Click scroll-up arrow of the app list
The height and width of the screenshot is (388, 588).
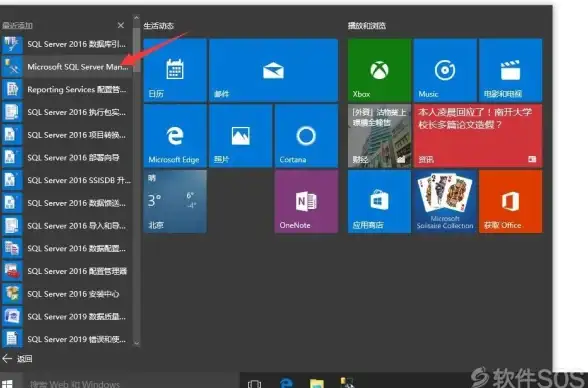click(x=136, y=18)
